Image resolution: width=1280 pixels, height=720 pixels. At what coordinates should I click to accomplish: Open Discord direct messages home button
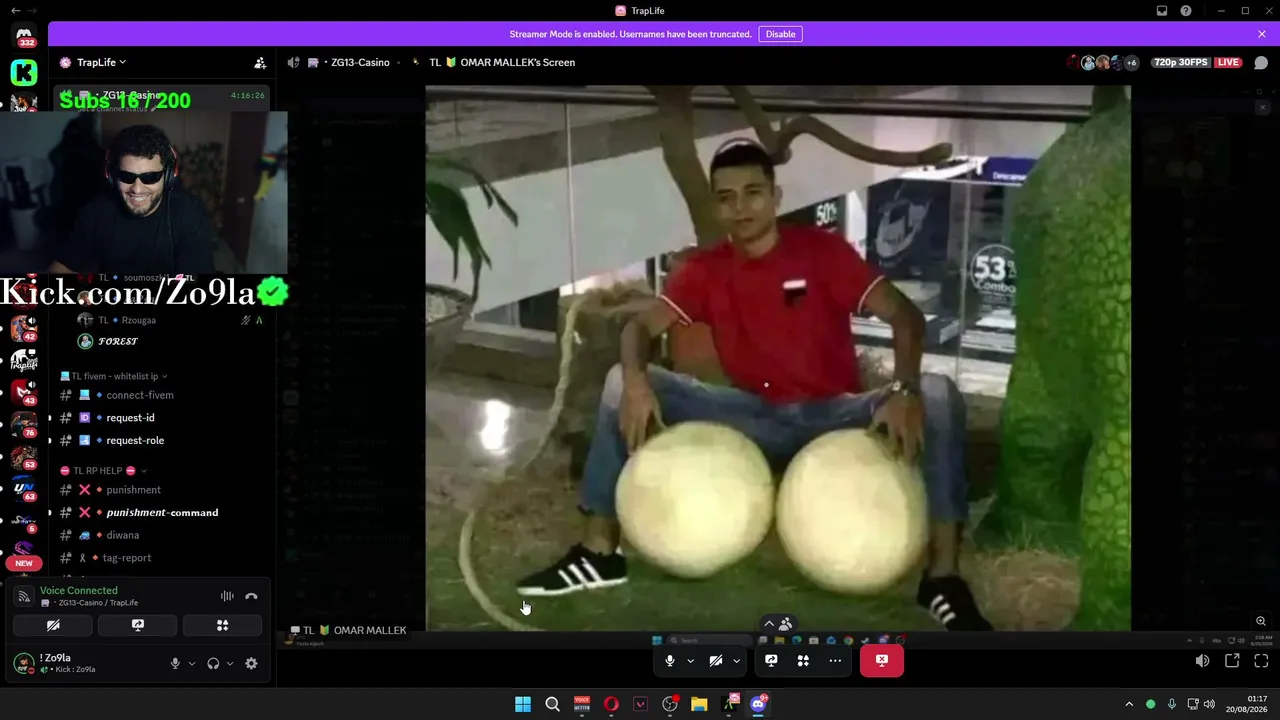[24, 37]
